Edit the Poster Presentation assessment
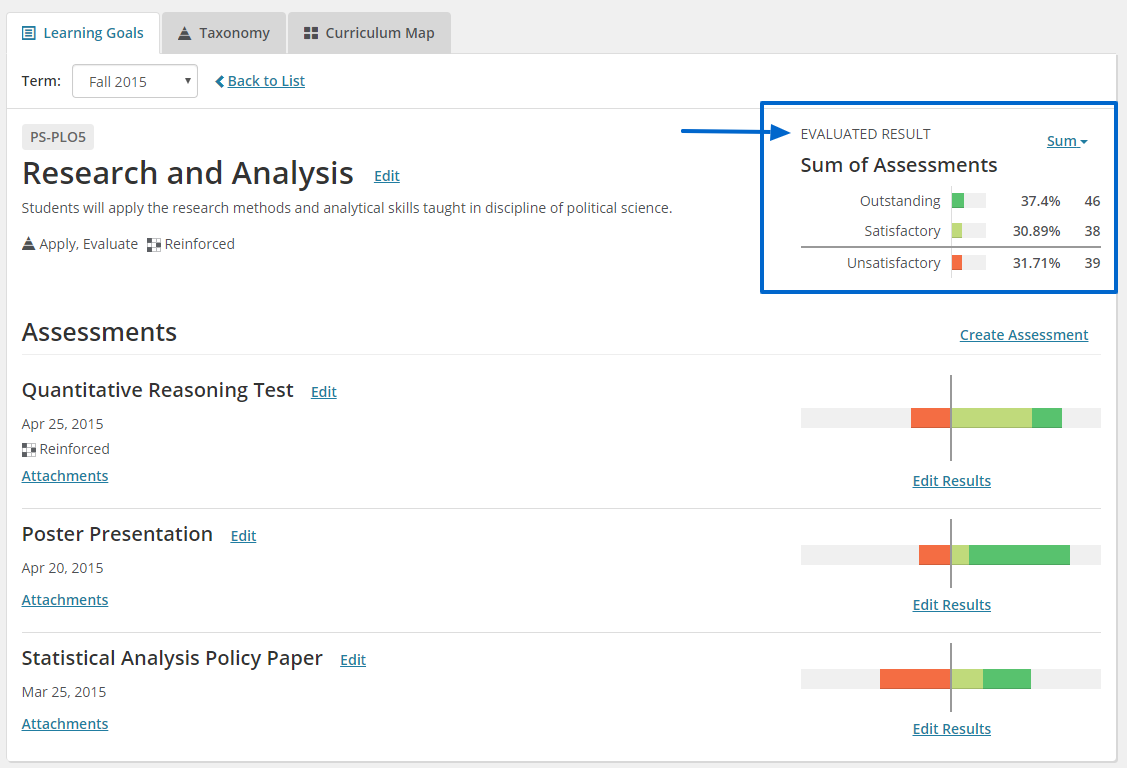The height and width of the screenshot is (768, 1127). click(x=243, y=536)
